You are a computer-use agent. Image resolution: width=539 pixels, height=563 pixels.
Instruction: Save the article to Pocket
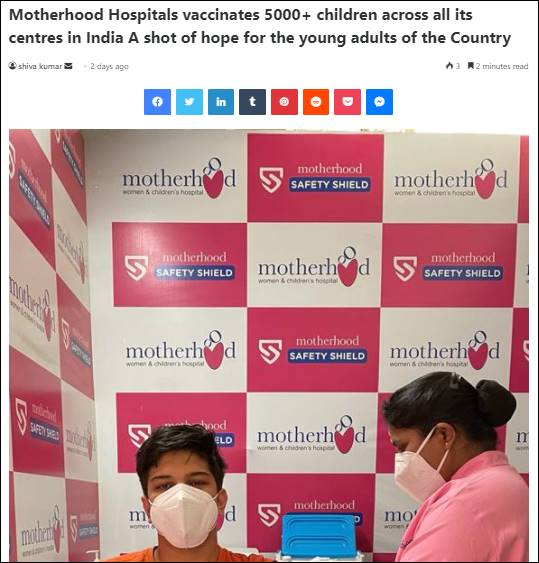coord(347,102)
